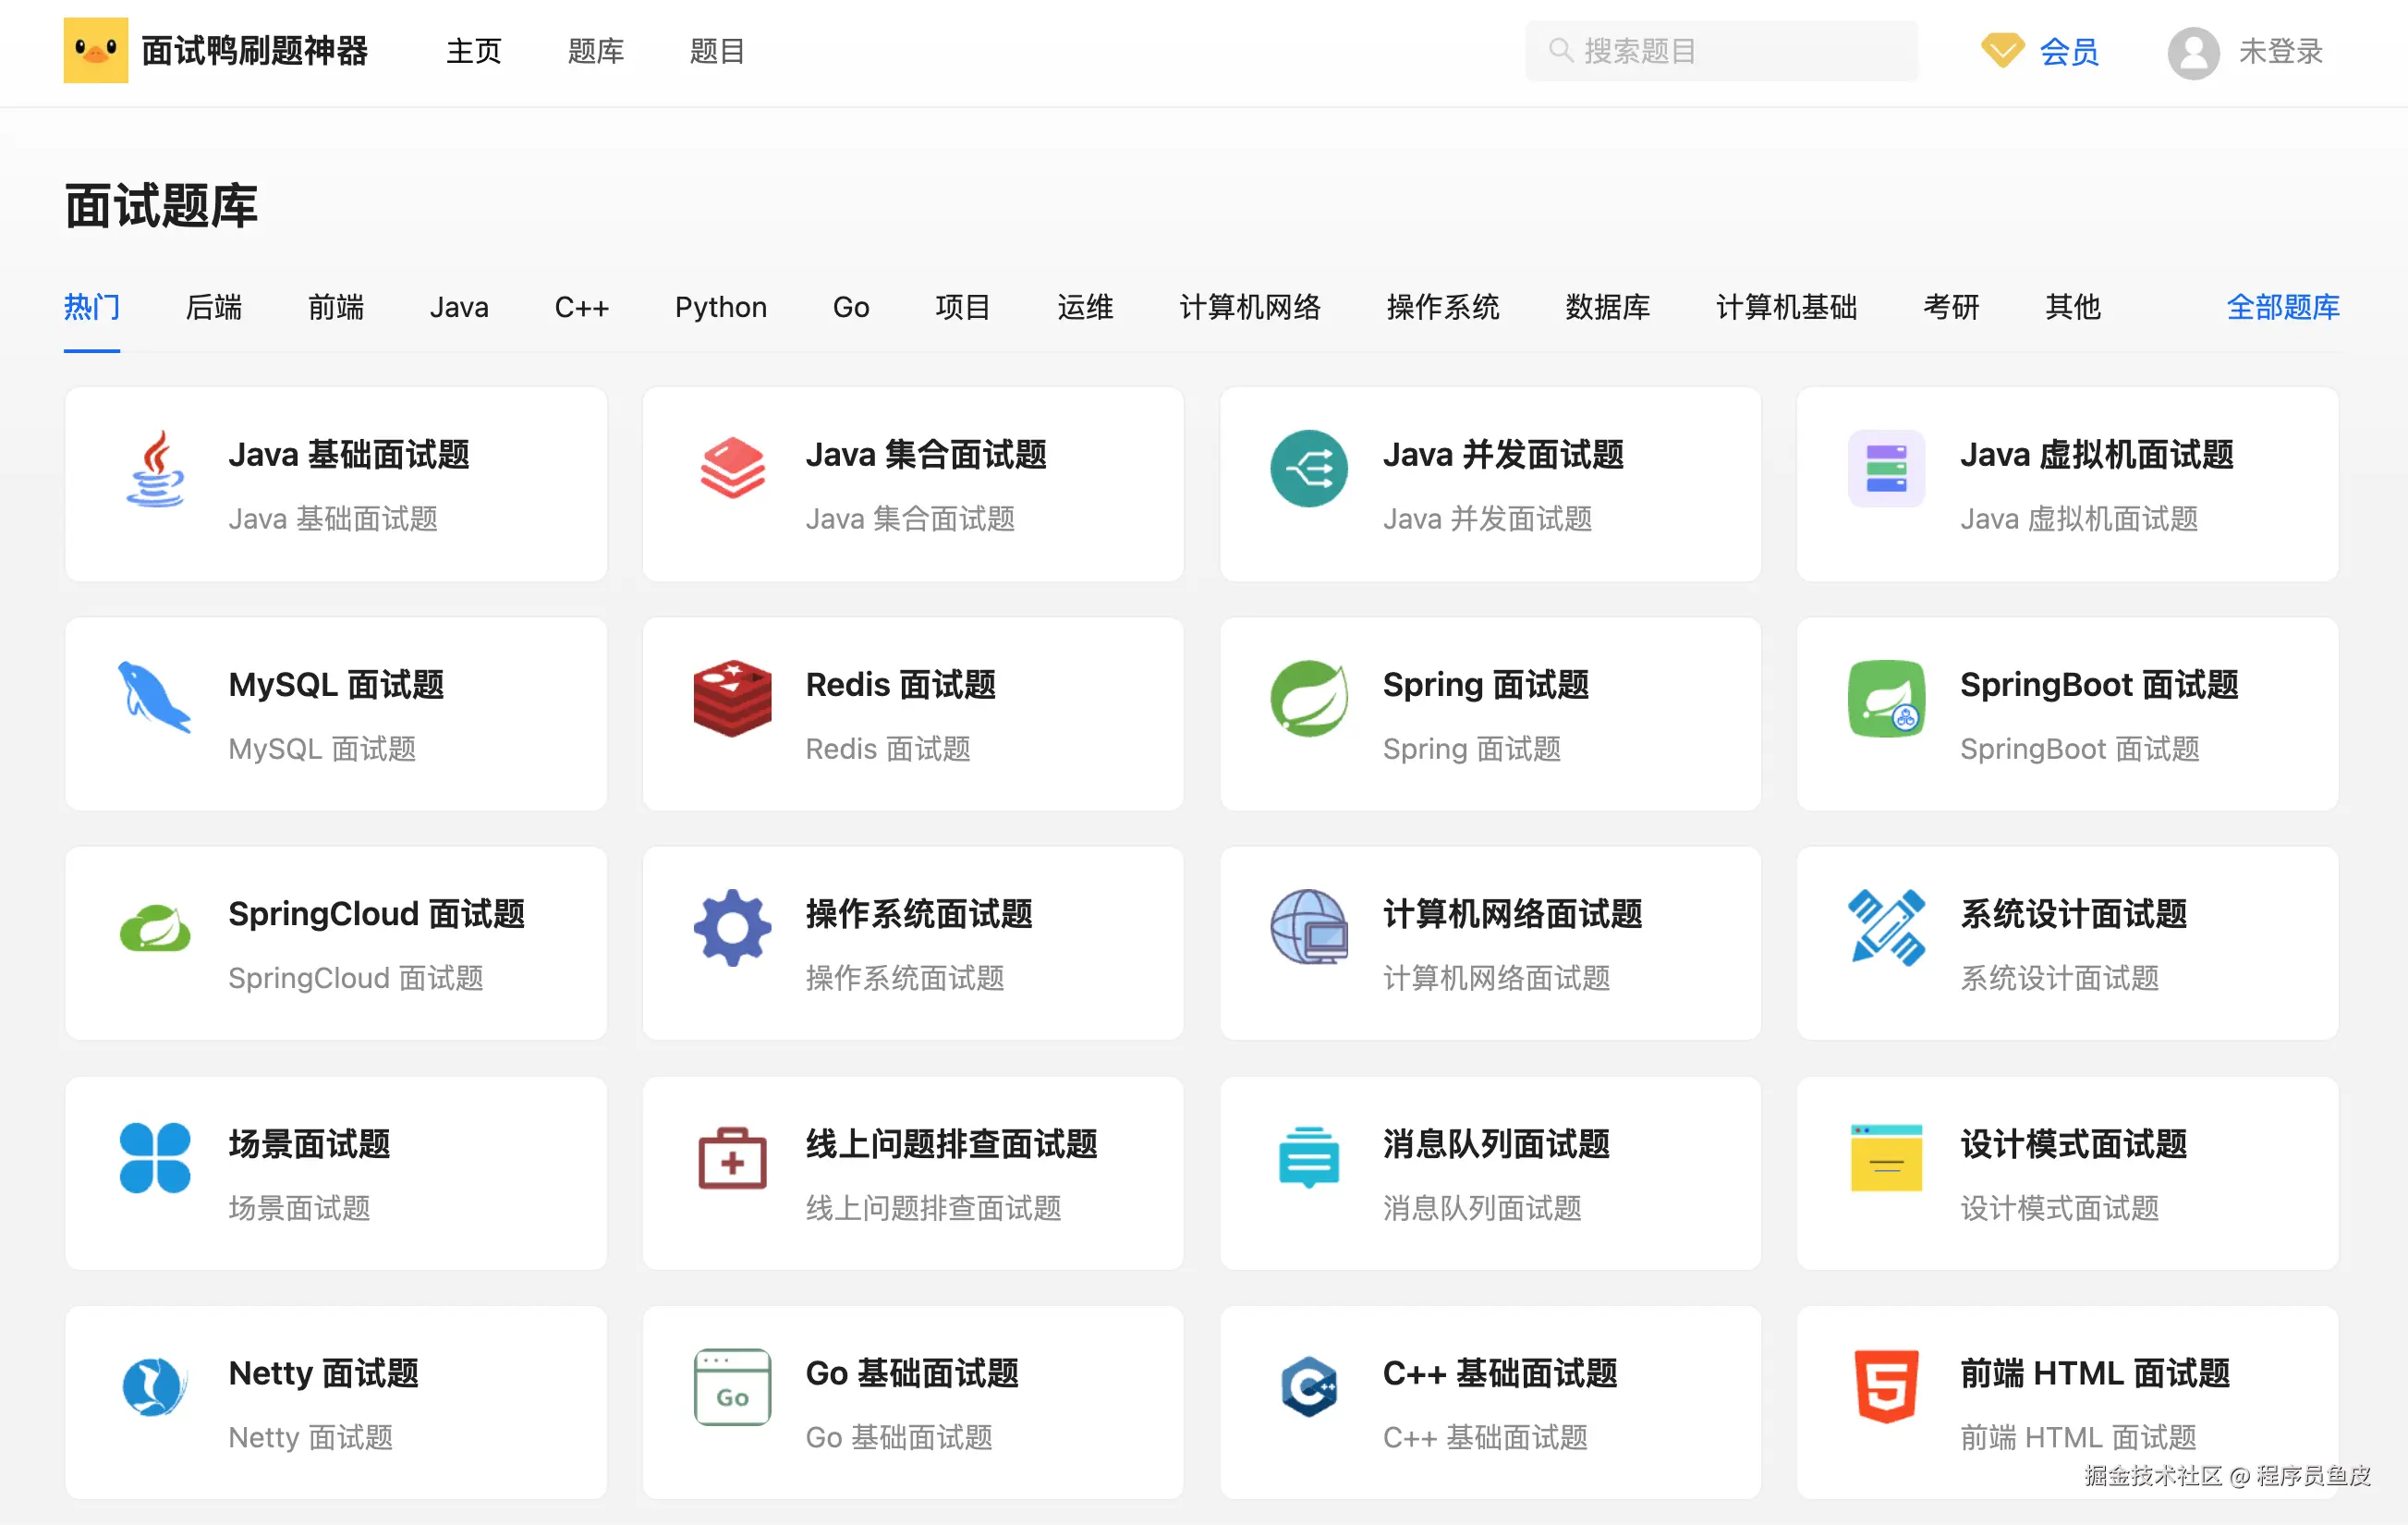Click the first-aid kit icon for 线上问题排查
2408x1525 pixels.
(x=732, y=1158)
